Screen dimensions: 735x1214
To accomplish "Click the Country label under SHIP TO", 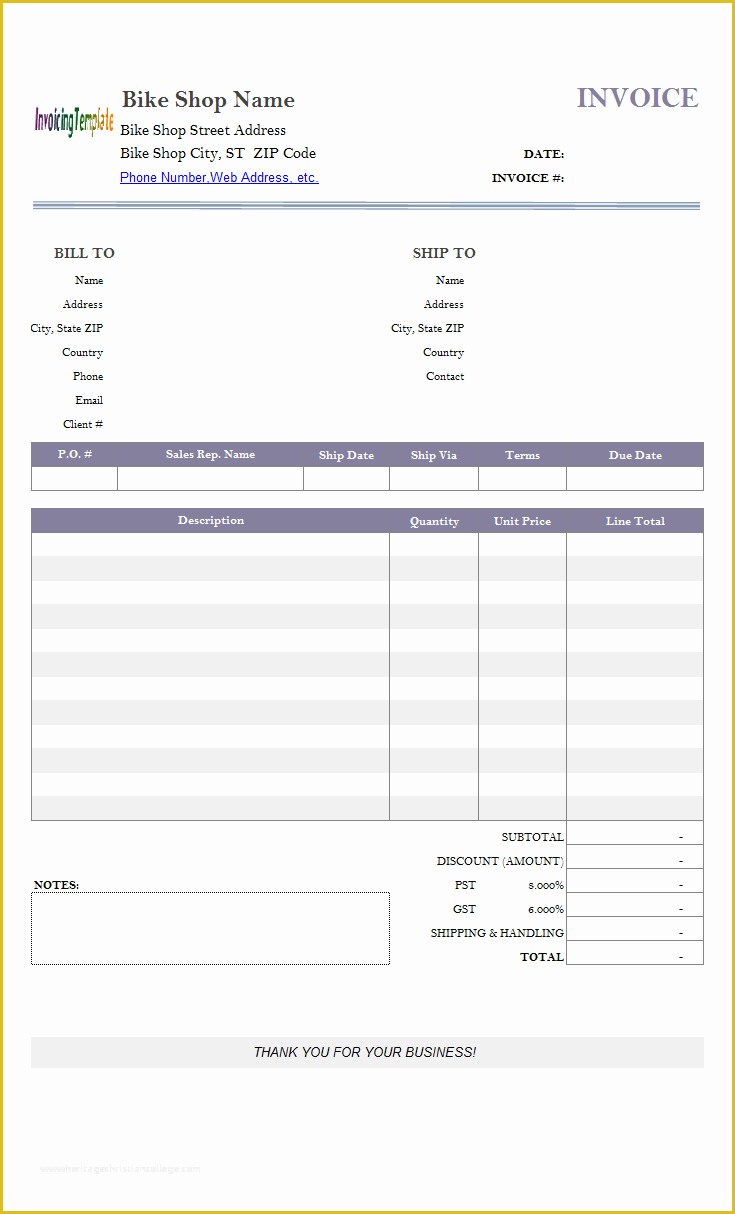I will [443, 353].
